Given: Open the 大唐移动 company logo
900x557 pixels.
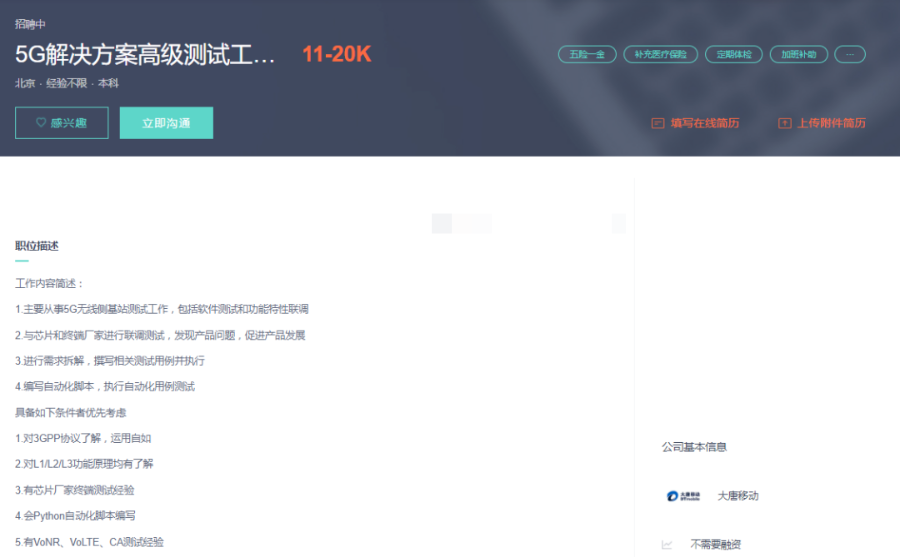Looking at the screenshot, I should tap(683, 496).
